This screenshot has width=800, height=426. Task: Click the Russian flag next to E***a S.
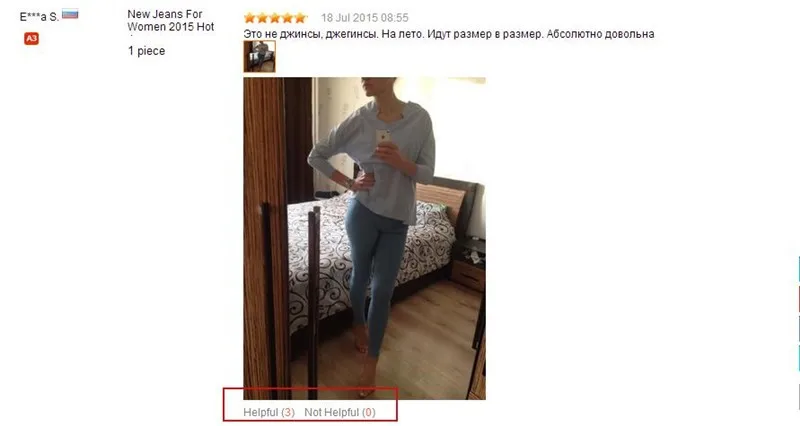[x=70, y=14]
